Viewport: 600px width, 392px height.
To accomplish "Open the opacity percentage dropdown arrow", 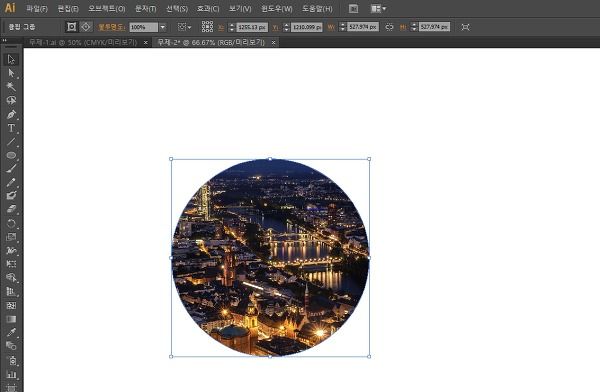I will click(x=163, y=27).
